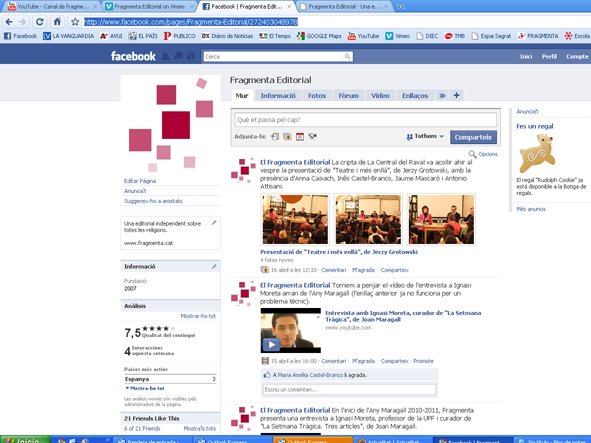Switch to the Enllaços tab
Screen dimensions: 591x443
tap(415, 95)
